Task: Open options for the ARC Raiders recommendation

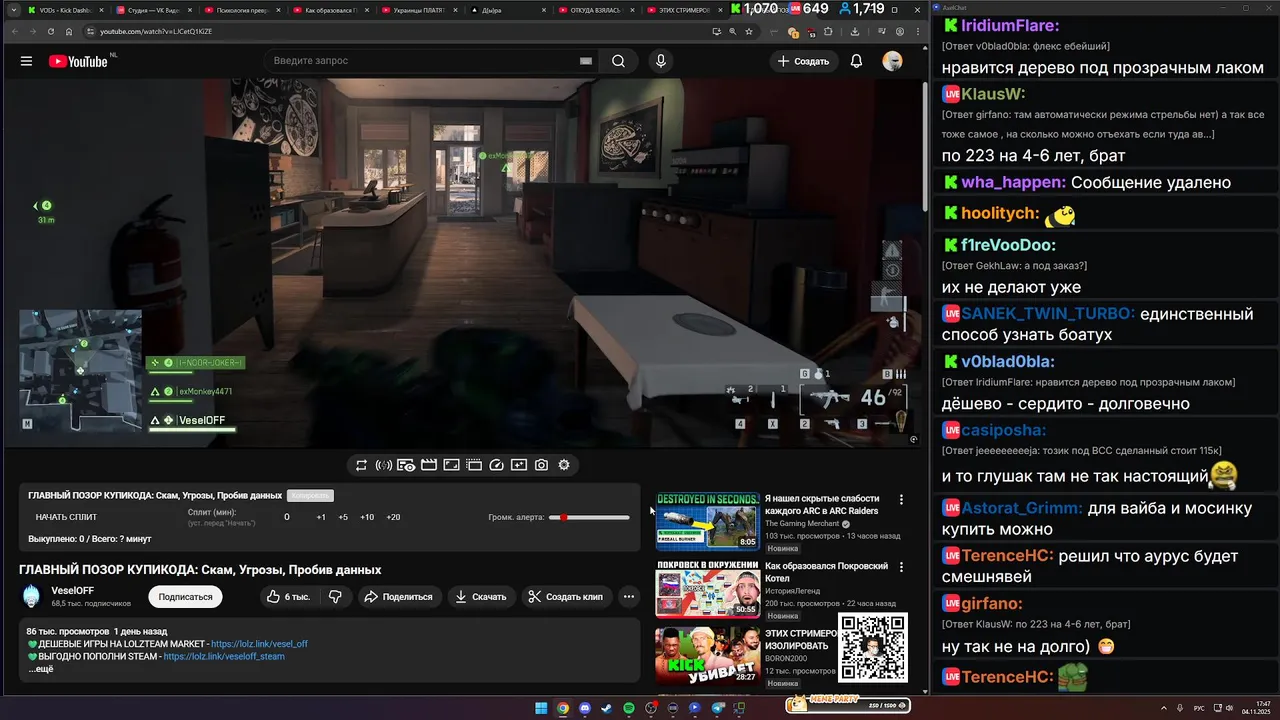Action: [901, 500]
